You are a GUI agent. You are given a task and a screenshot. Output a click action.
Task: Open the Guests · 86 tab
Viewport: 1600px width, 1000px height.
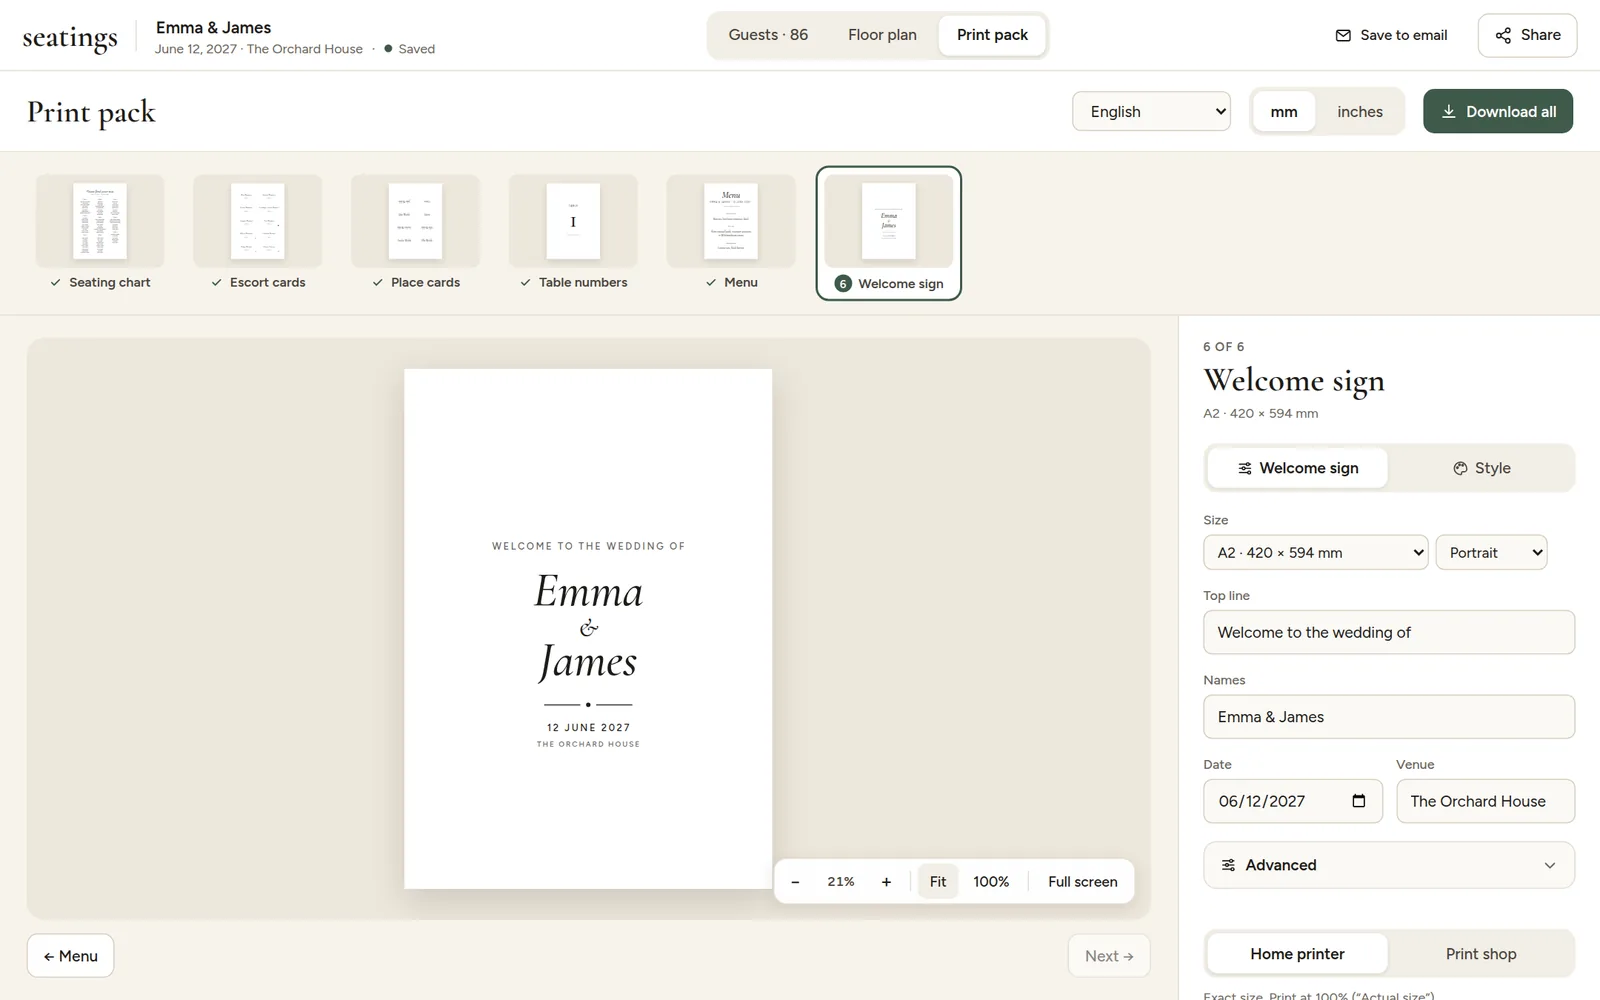(x=768, y=35)
